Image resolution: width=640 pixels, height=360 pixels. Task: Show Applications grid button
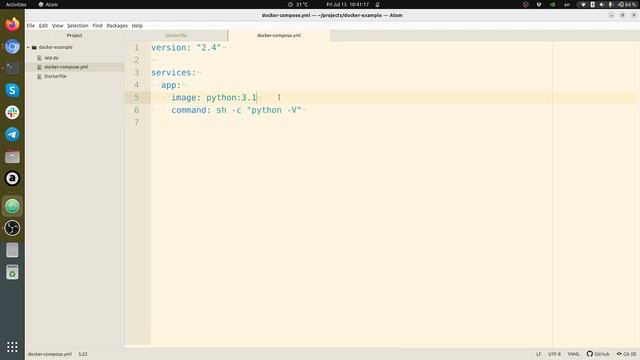tap(12, 347)
